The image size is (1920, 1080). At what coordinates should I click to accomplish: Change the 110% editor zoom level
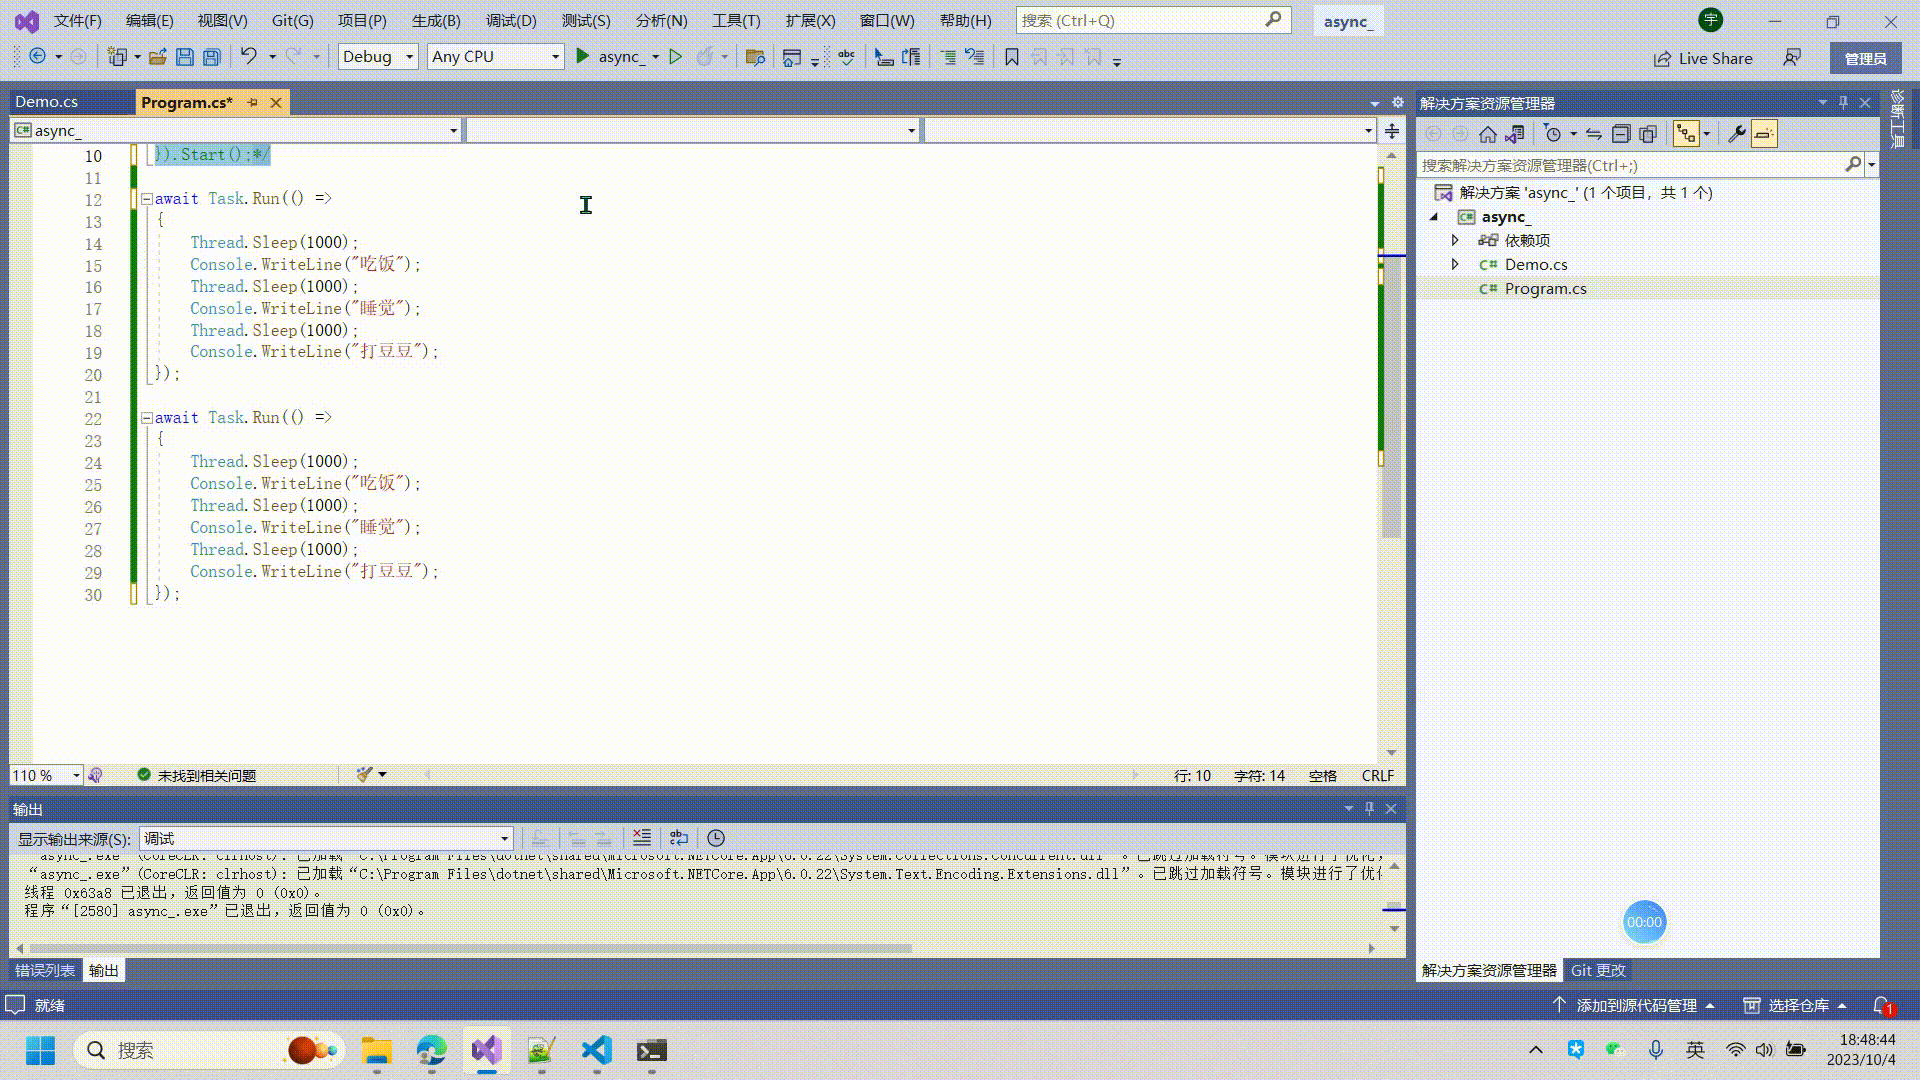pyautogui.click(x=45, y=774)
